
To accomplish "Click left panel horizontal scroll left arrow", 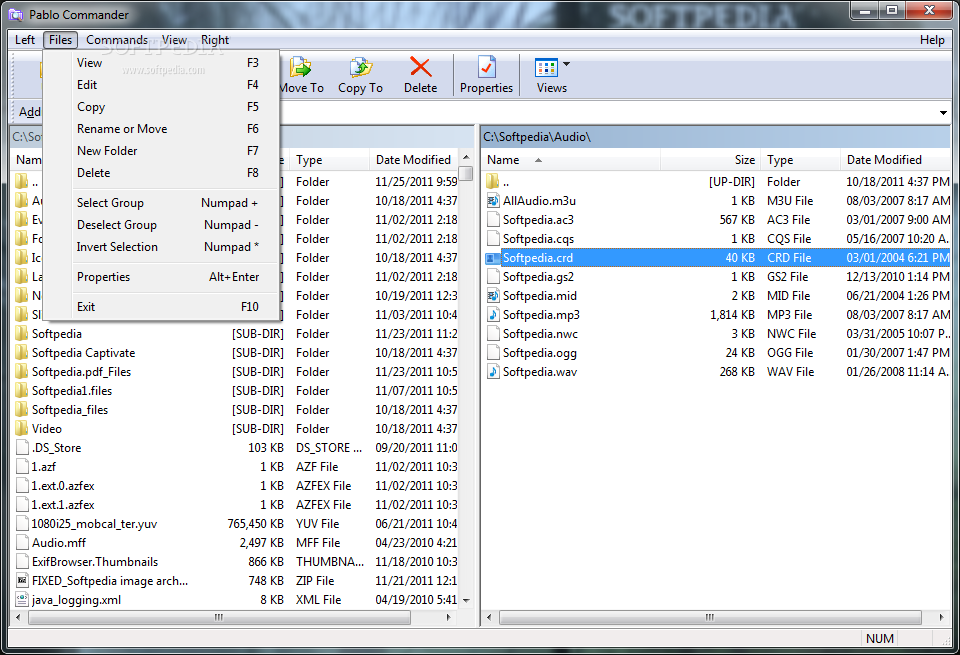I will [18, 617].
